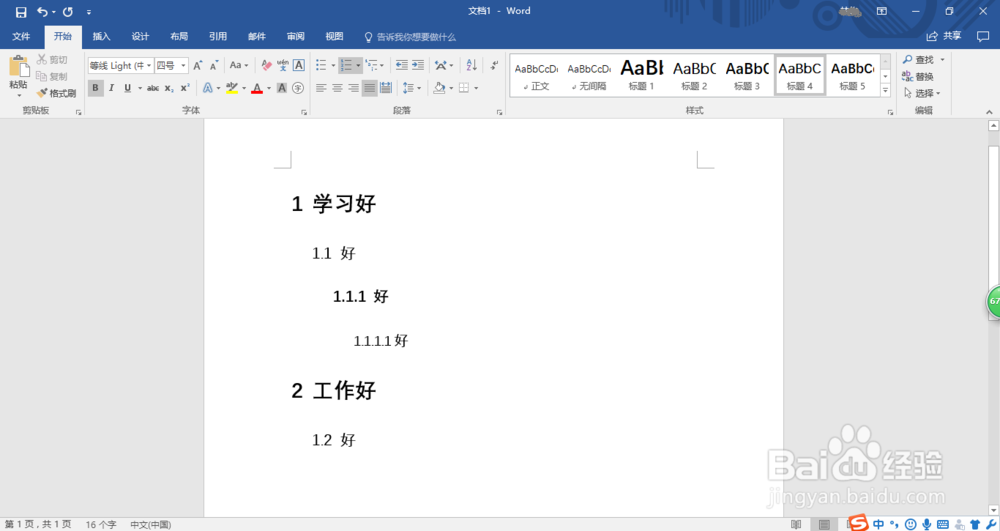The width and height of the screenshot is (1000, 531).
Task: Click 格式刷 Format Painter brush
Action: tap(56, 93)
